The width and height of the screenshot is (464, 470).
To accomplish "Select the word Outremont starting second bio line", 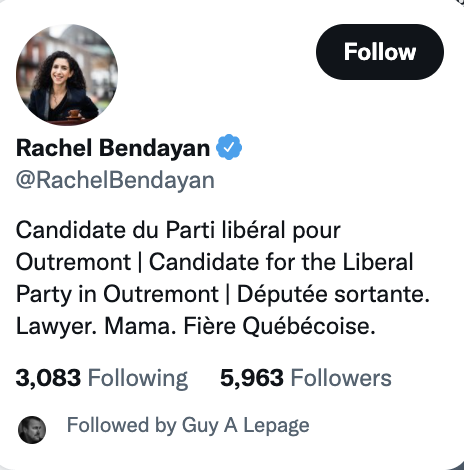I will [73, 262].
